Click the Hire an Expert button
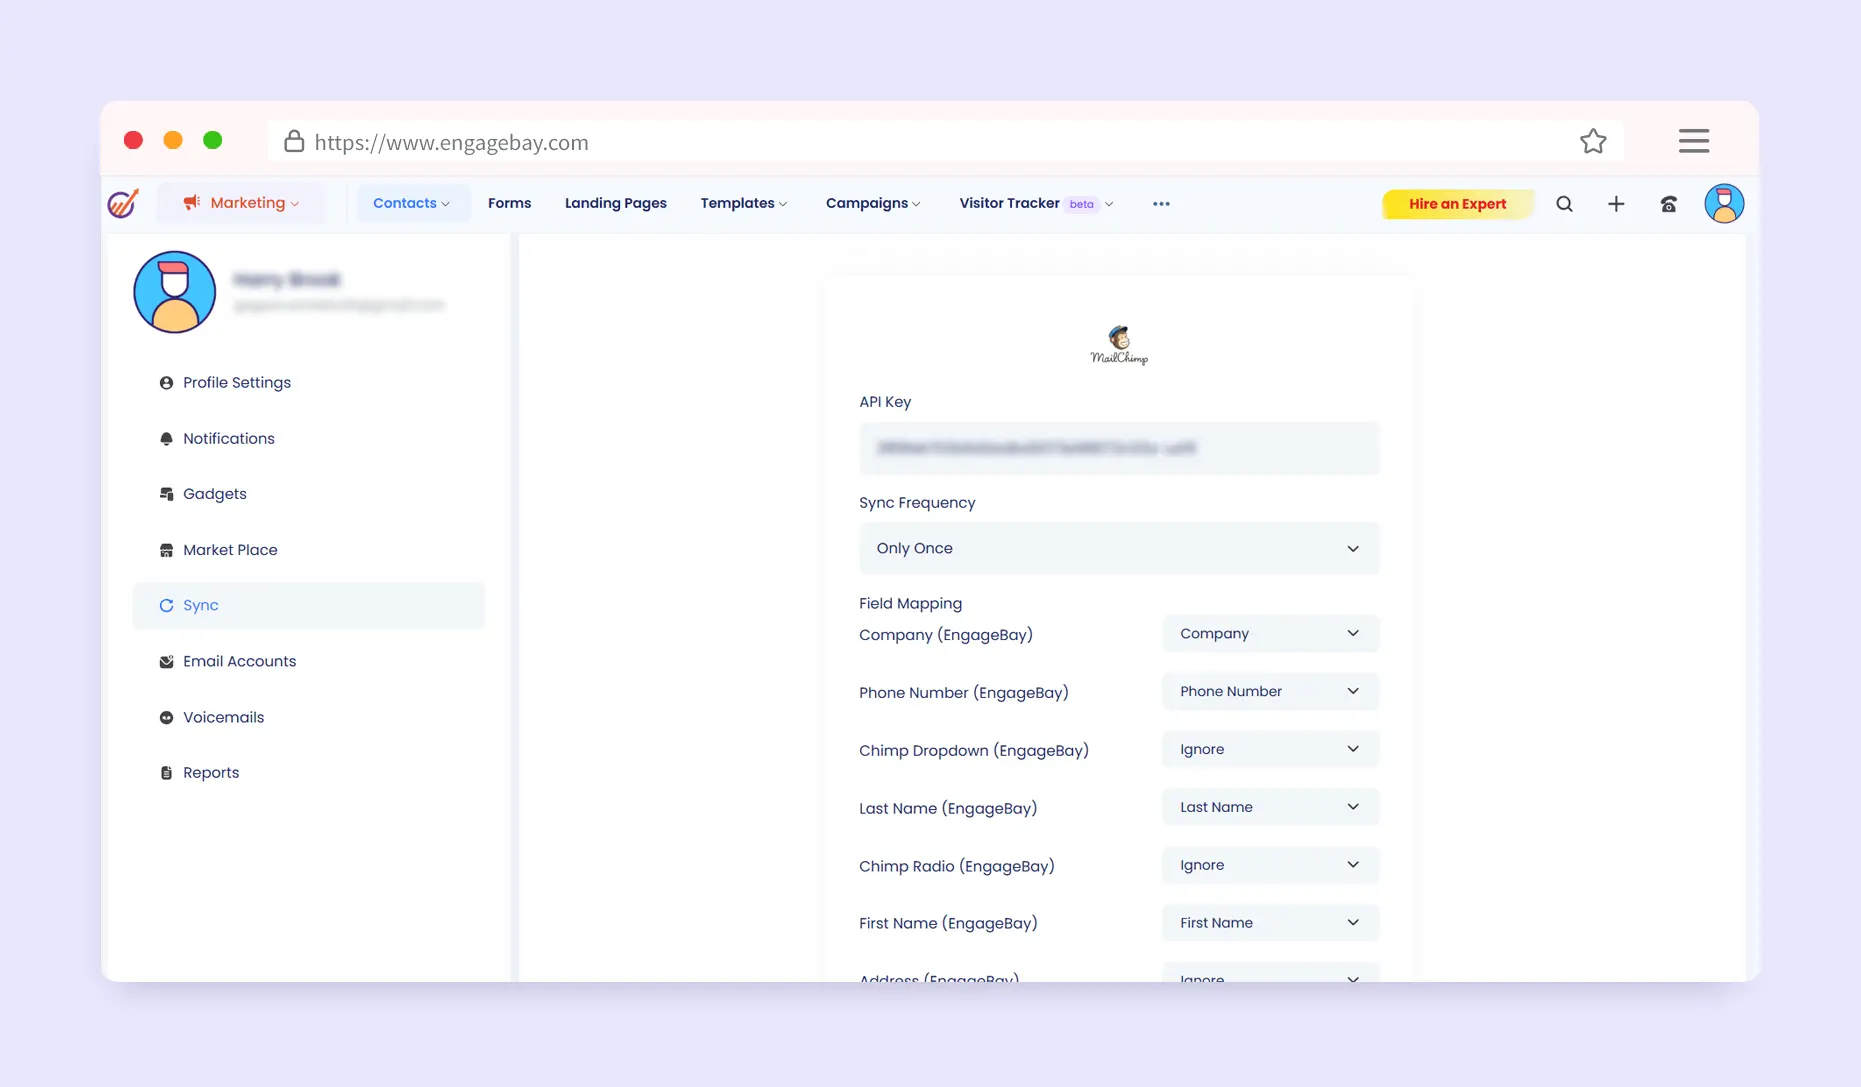Screen dimensions: 1861x1087 click(1457, 204)
